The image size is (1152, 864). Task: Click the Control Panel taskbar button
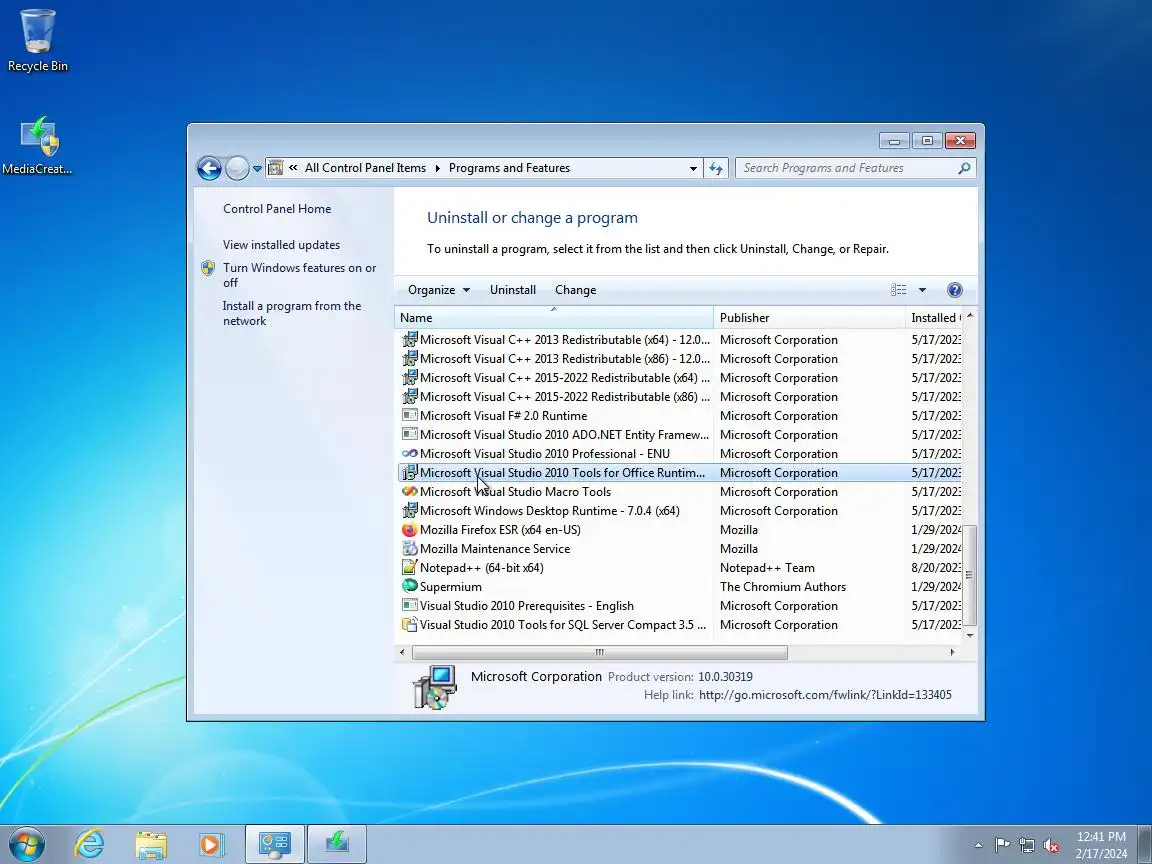275,844
